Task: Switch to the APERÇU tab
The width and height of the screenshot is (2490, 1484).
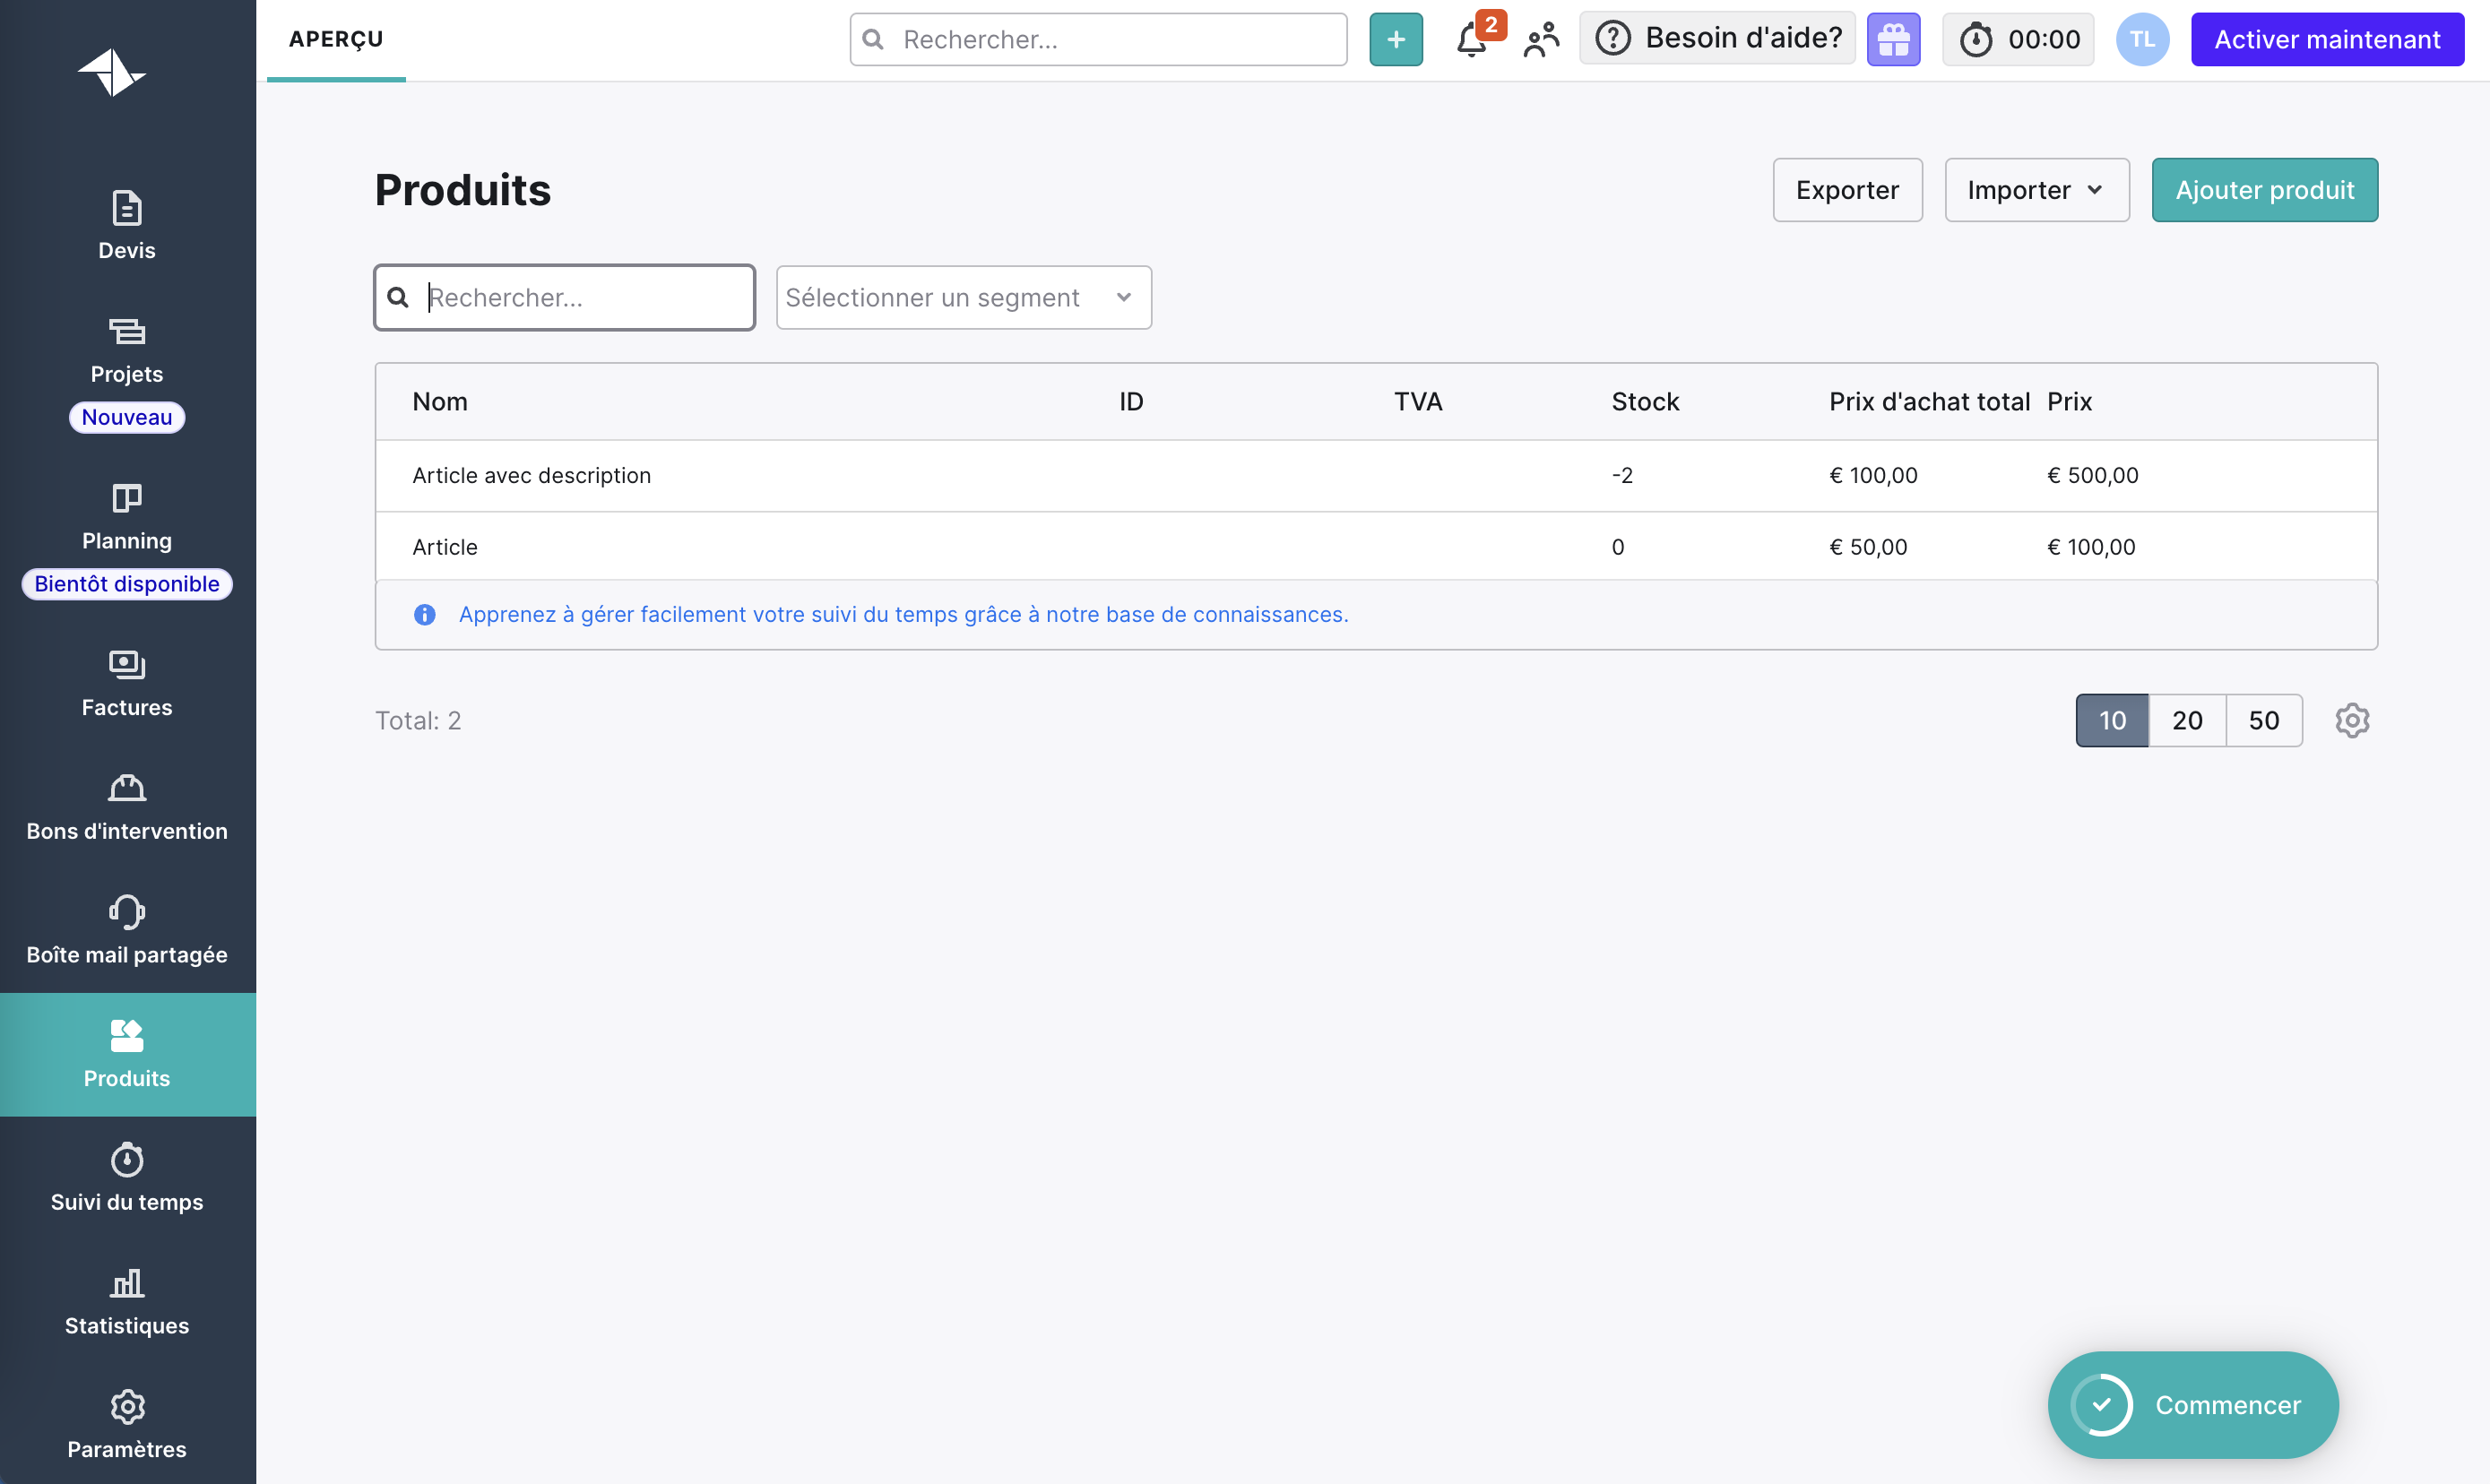Action: 336,39
